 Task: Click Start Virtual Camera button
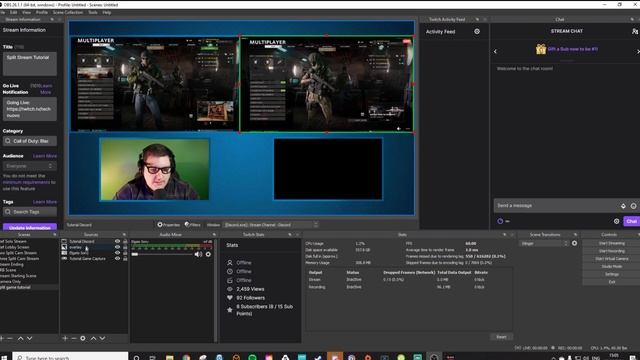click(611, 259)
